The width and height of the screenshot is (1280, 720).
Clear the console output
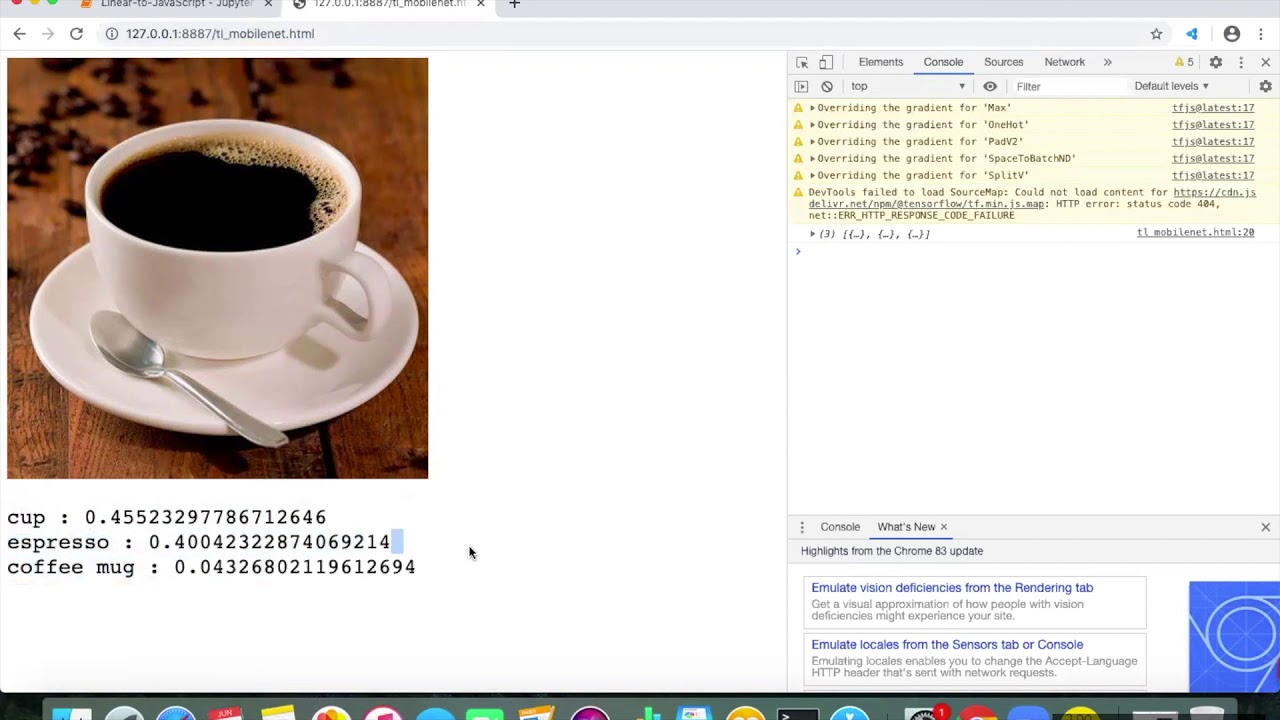tap(827, 87)
